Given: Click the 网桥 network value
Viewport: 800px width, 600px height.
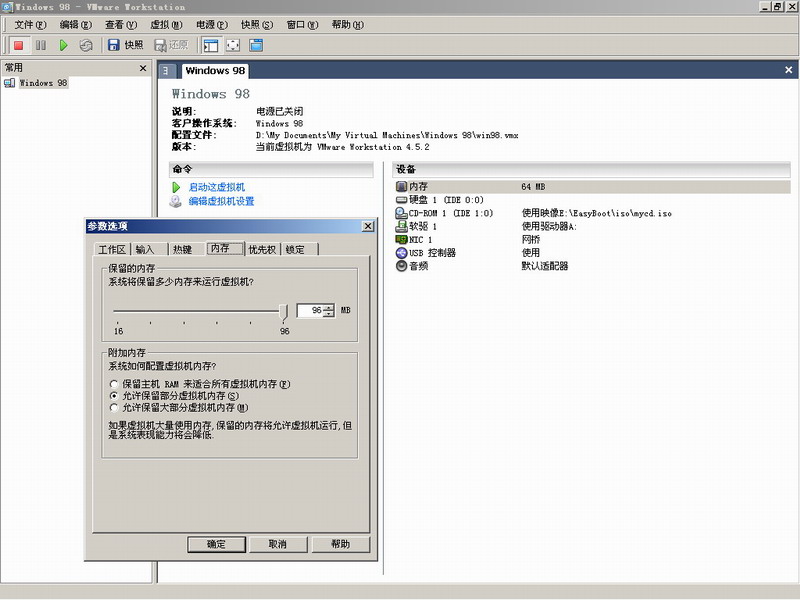Looking at the screenshot, I should [531, 240].
